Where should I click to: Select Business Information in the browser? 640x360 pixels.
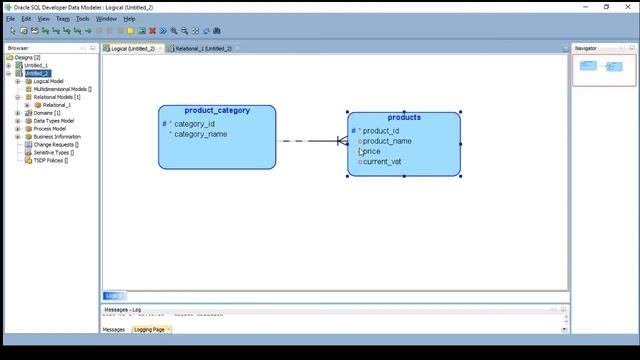(x=57, y=137)
